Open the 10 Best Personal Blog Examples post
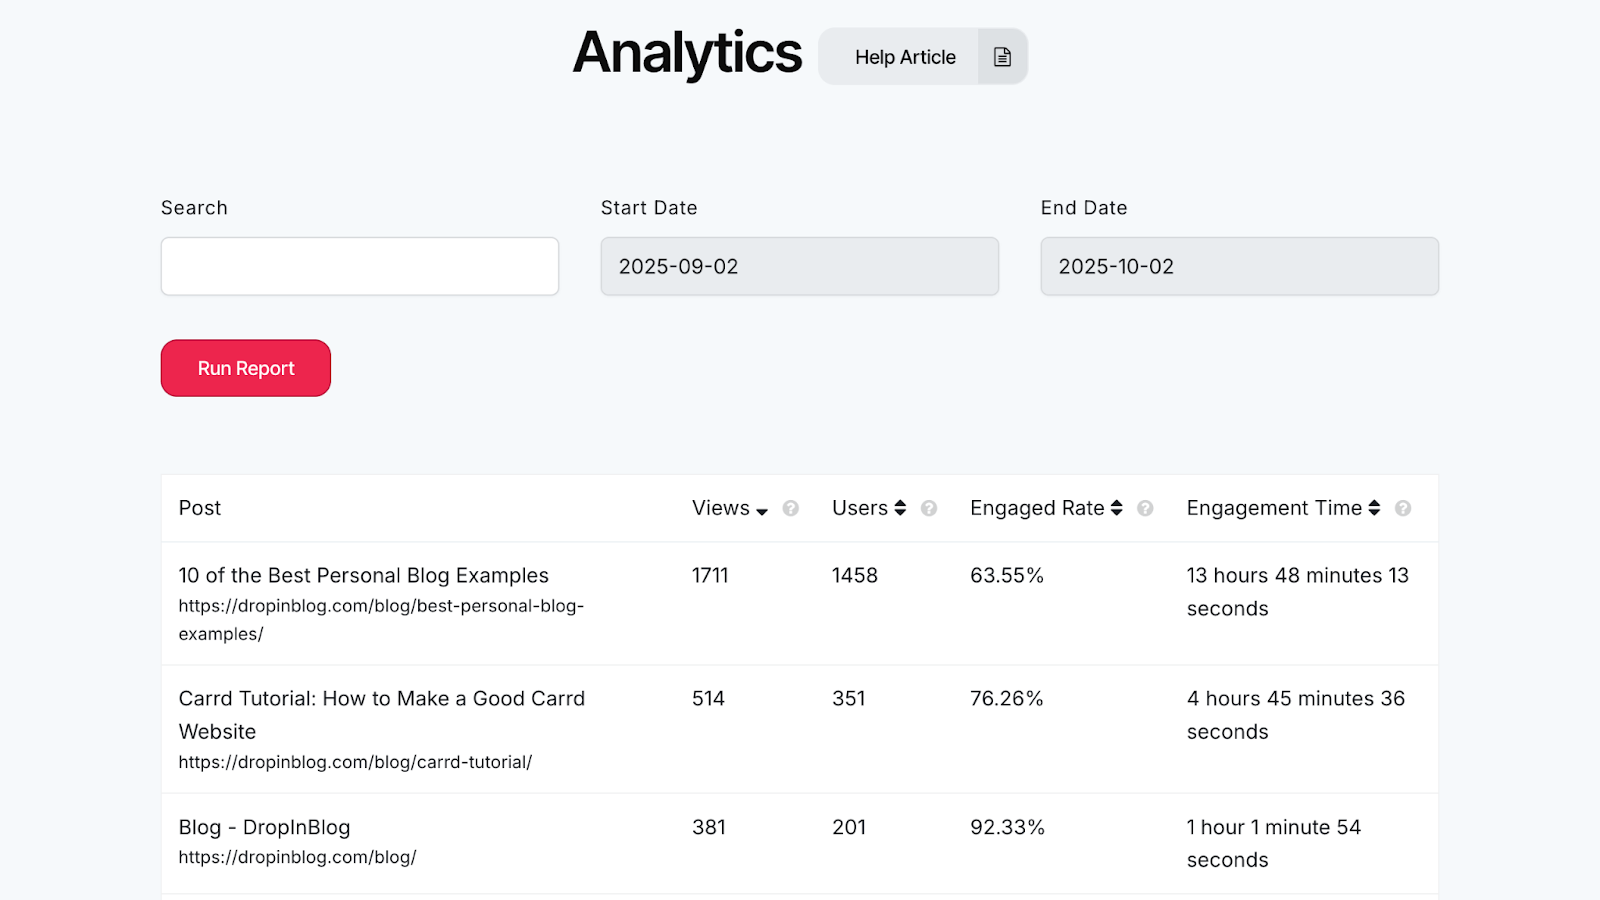 coord(363,575)
